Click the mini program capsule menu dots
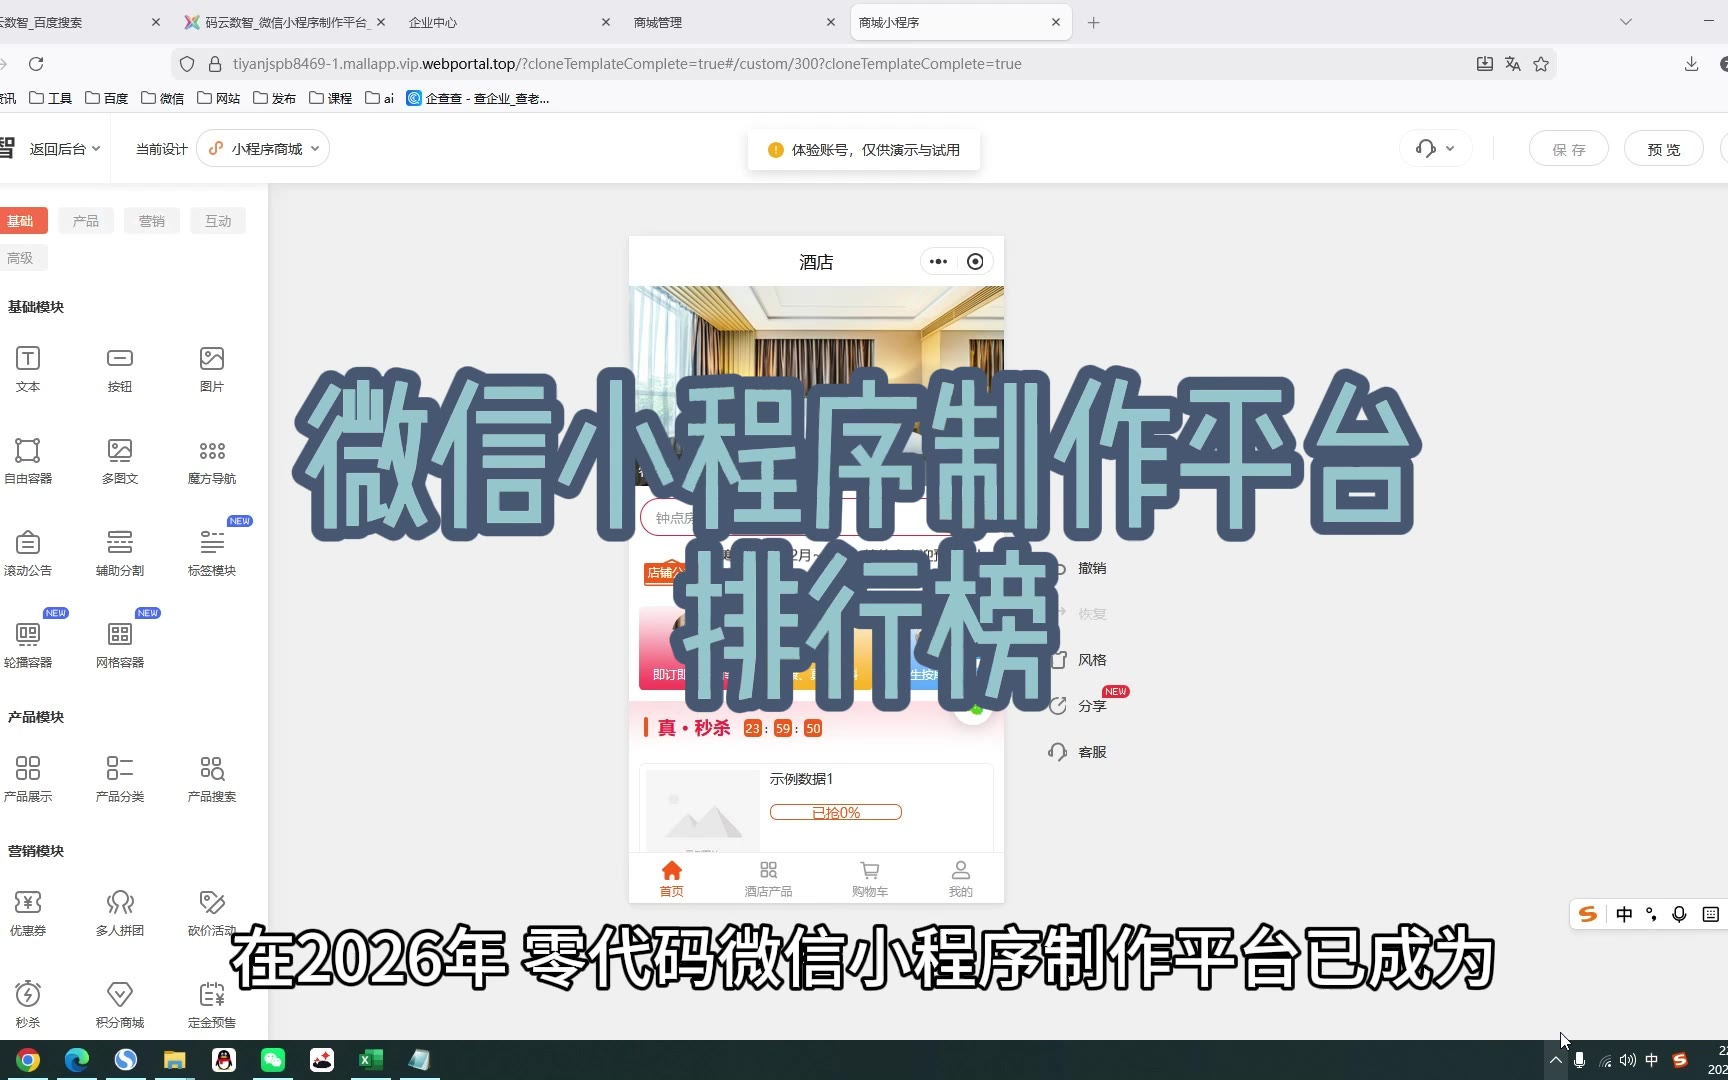This screenshot has width=1728, height=1080. (x=938, y=262)
